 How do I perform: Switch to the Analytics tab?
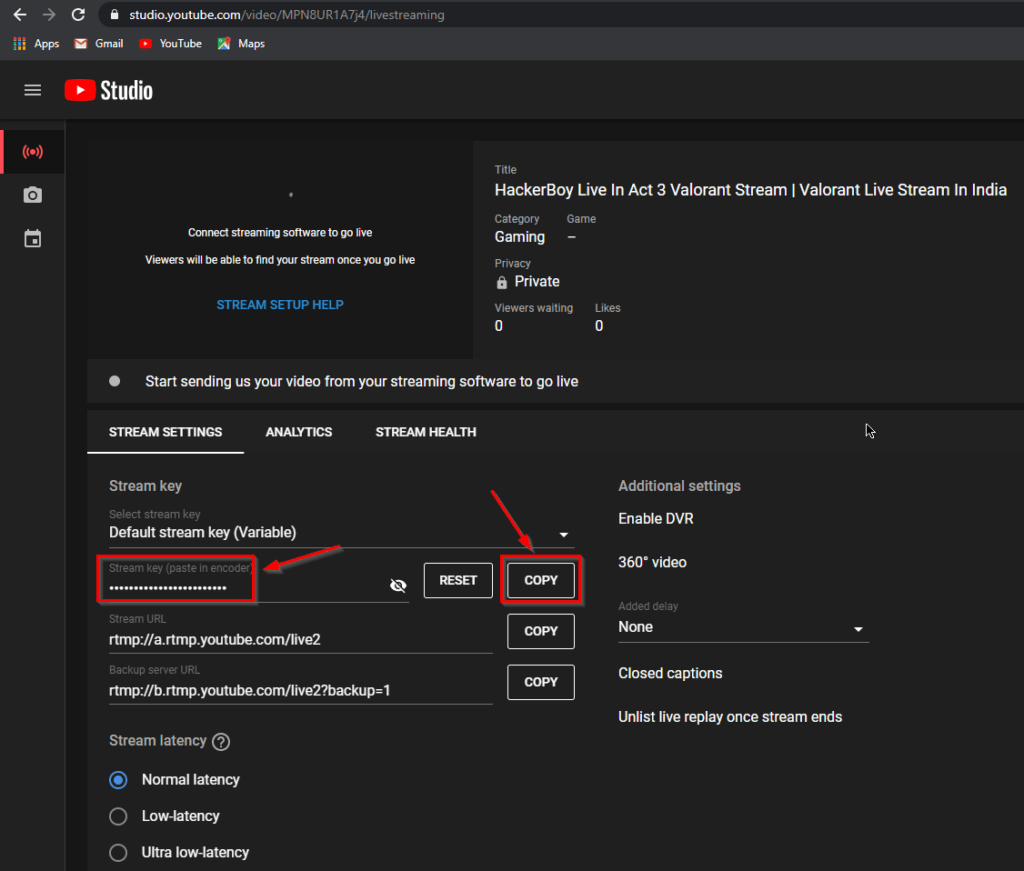pos(298,432)
